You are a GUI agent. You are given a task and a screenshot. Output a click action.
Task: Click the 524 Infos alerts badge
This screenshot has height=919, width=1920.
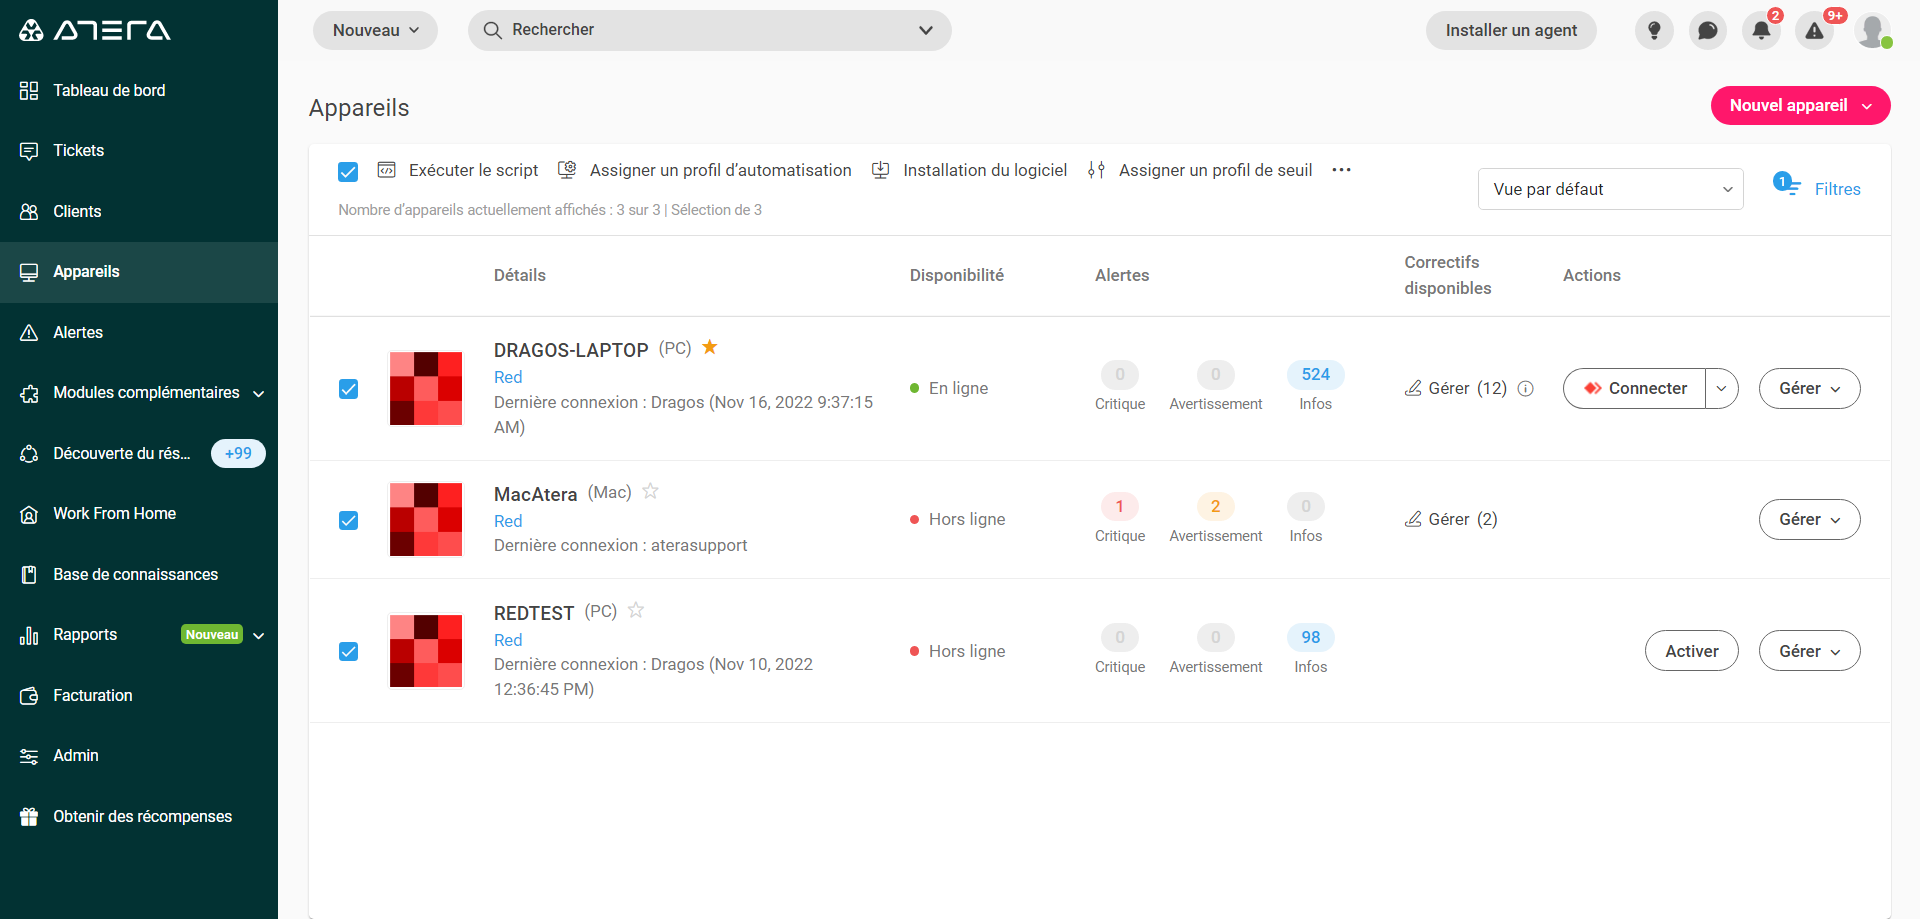pos(1315,375)
